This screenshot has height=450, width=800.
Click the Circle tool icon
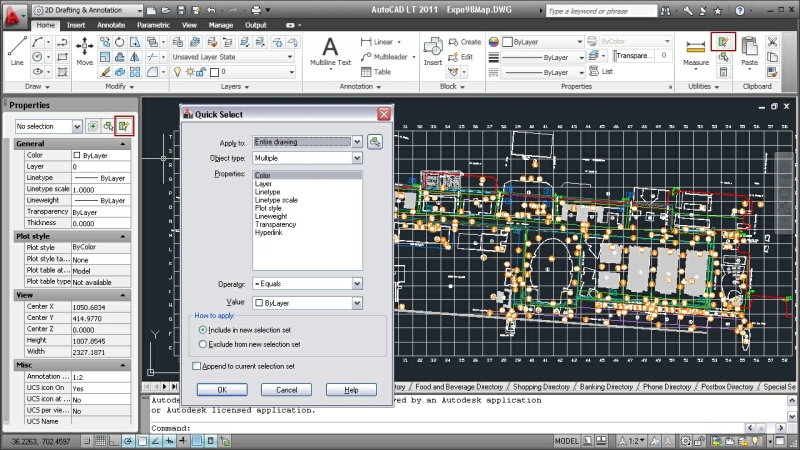pyautogui.click(x=37, y=57)
